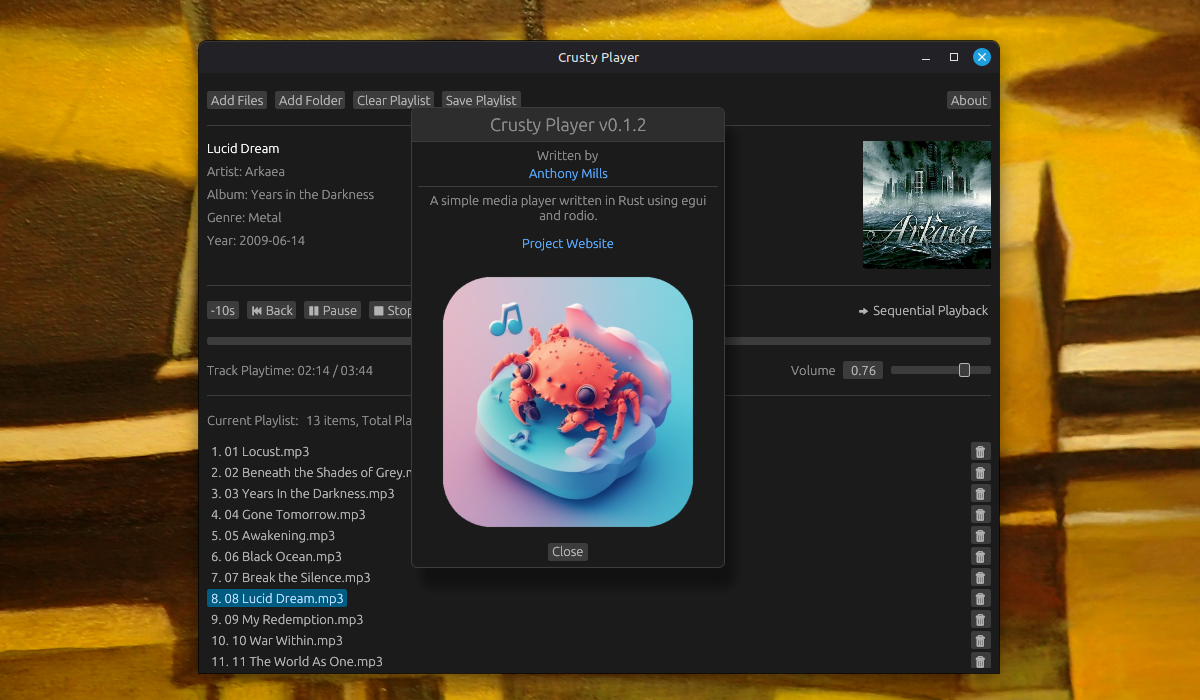The width and height of the screenshot is (1200, 700).
Task: Click the volume value field 0.76
Action: (x=862, y=371)
